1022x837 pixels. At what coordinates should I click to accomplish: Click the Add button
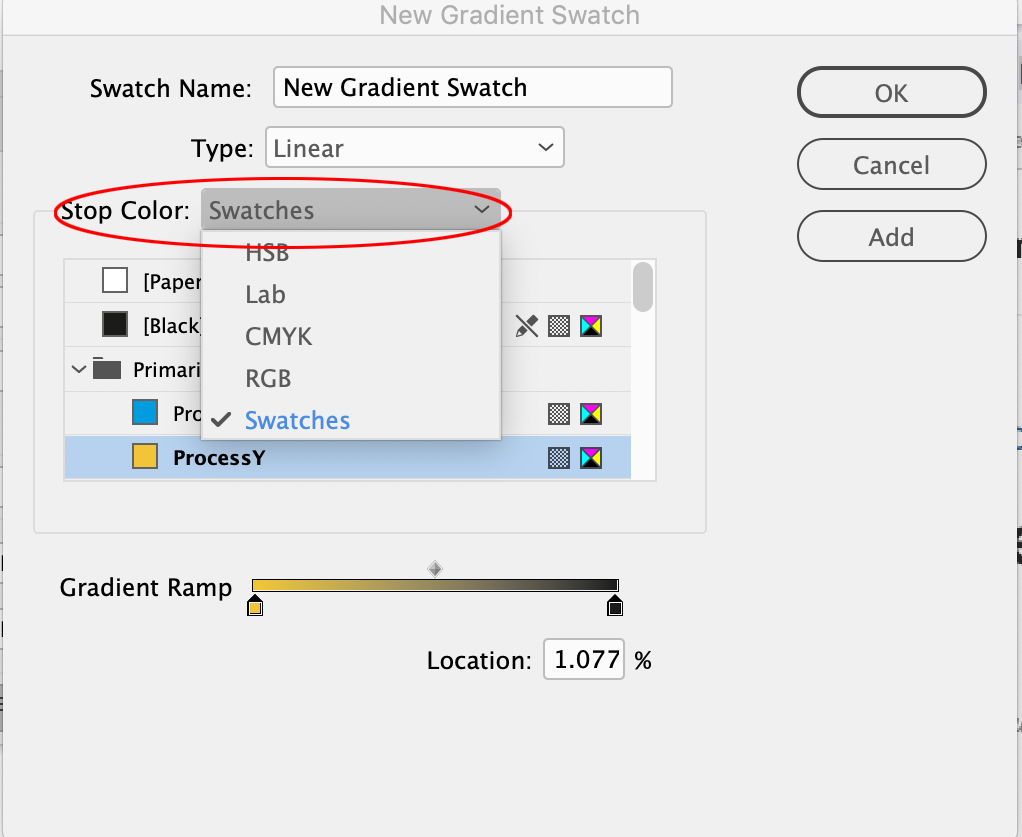click(x=890, y=236)
